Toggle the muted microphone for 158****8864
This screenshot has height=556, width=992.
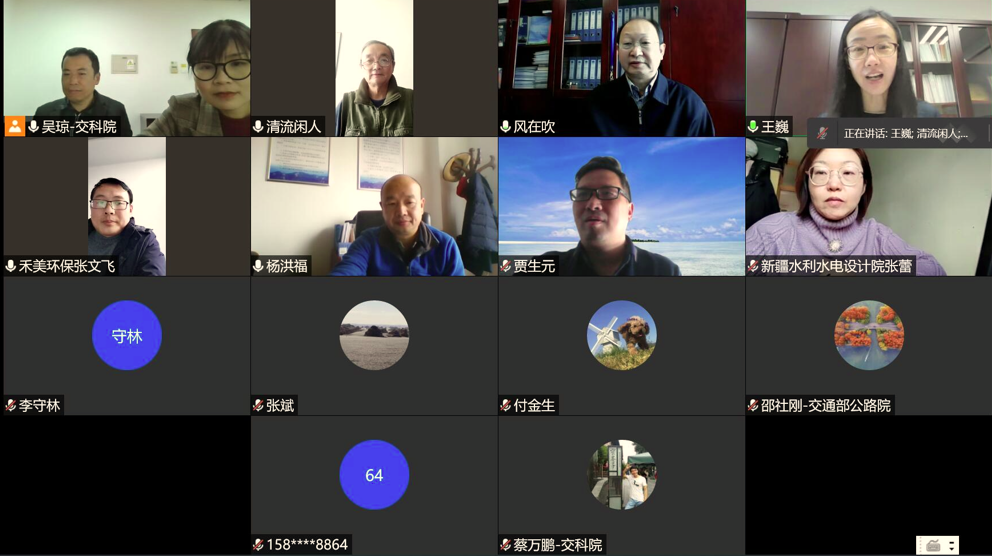pos(258,545)
